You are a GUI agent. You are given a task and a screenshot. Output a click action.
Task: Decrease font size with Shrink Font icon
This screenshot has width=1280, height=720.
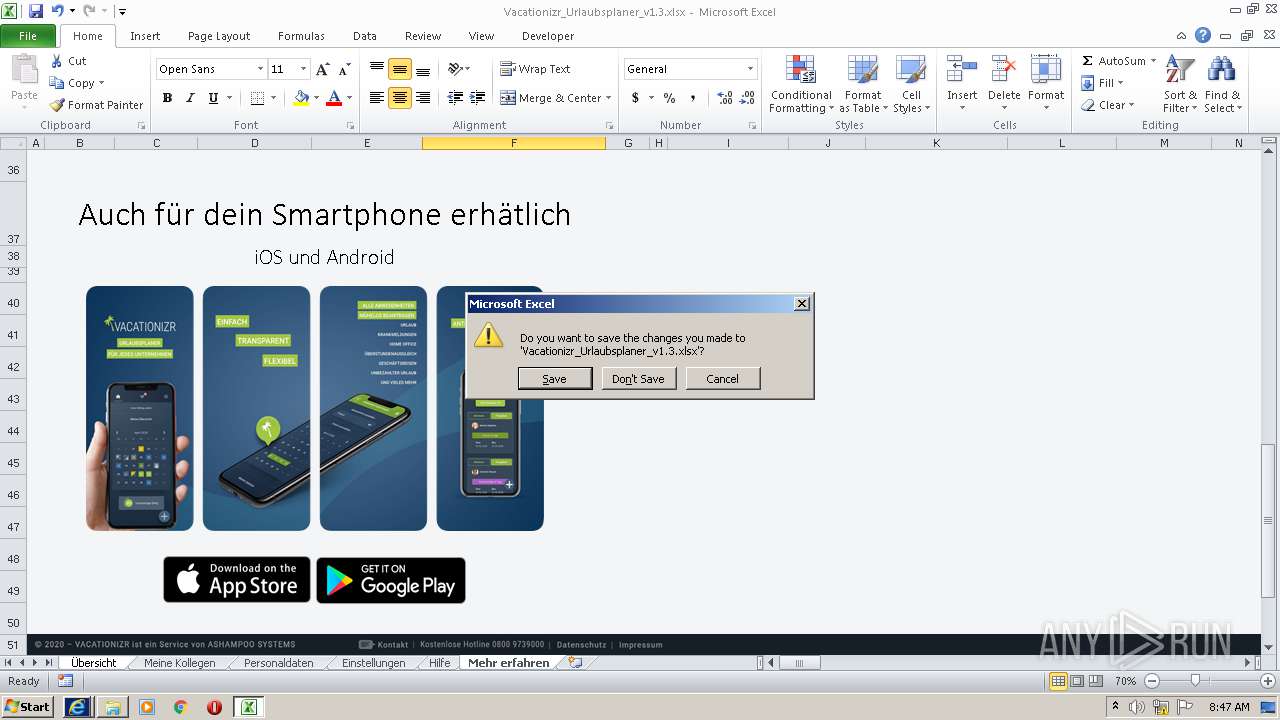(x=344, y=69)
